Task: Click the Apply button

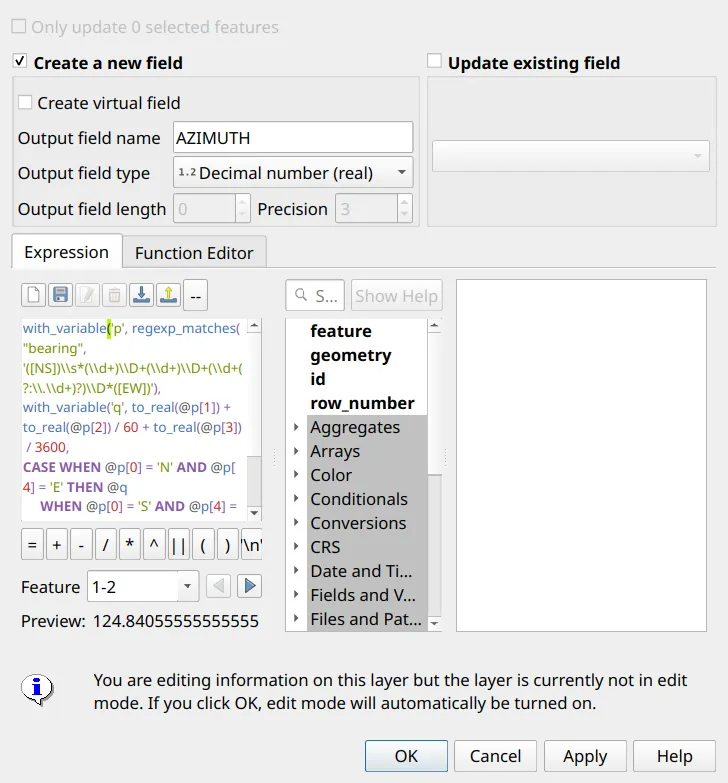Action: tap(585, 756)
